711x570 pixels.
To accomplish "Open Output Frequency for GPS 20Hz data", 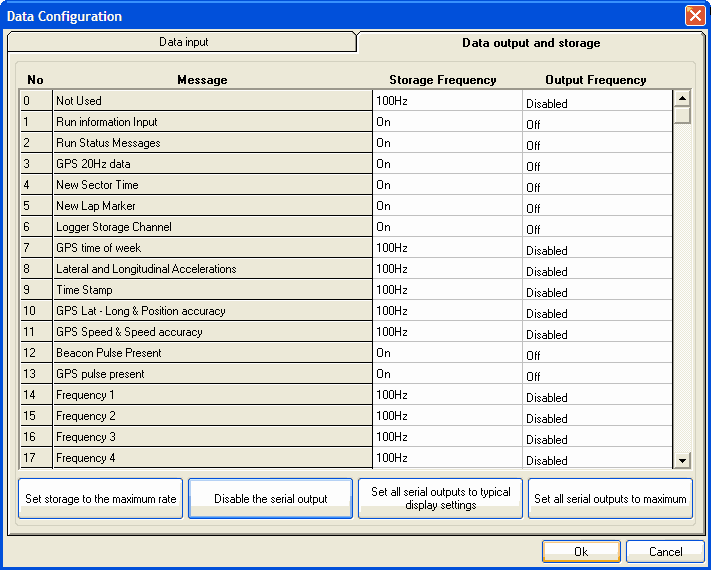I will (x=597, y=165).
